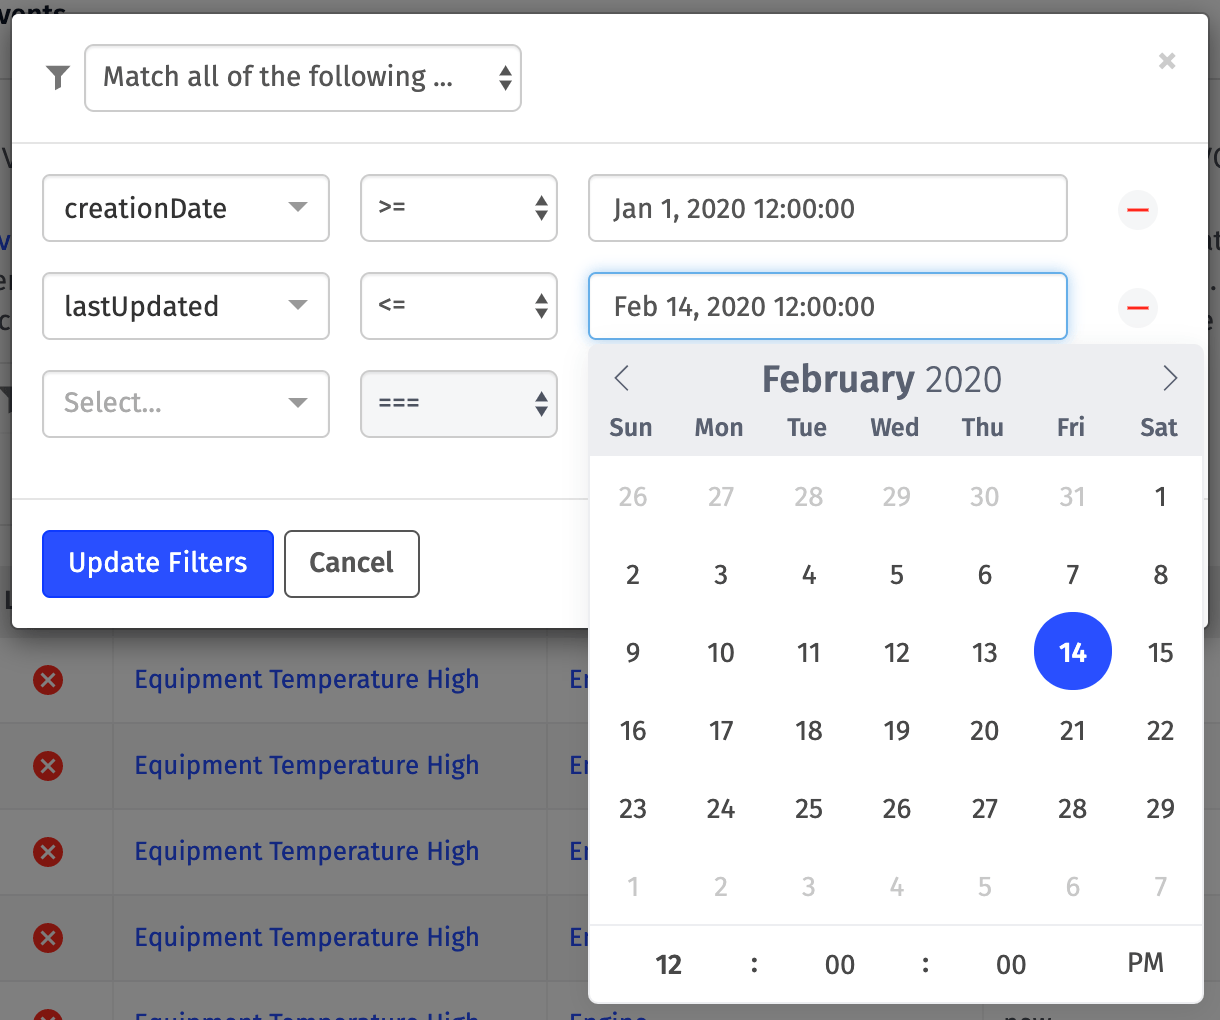Select February 20 in the calendar
1220x1020 pixels.
[x=984, y=731]
